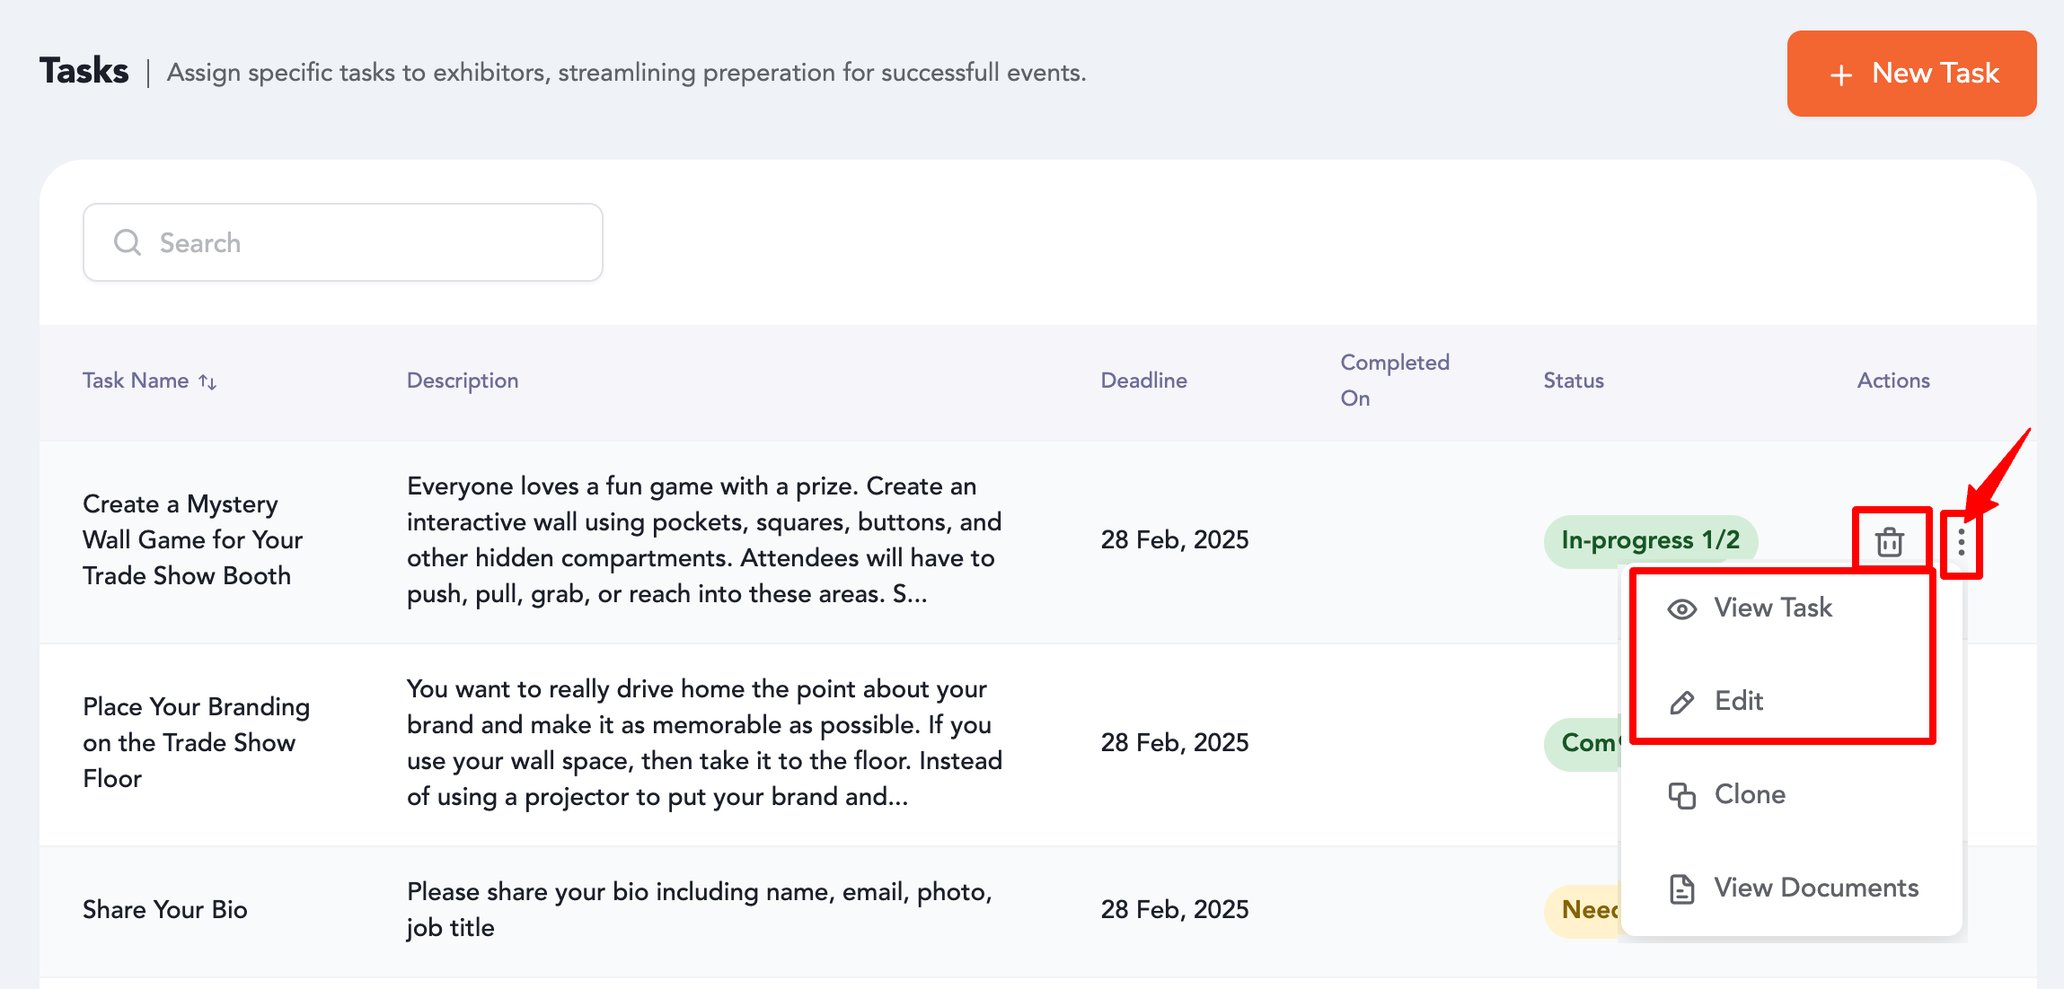Select the pencil icon beside Edit
The height and width of the screenshot is (989, 2064).
1683,701
